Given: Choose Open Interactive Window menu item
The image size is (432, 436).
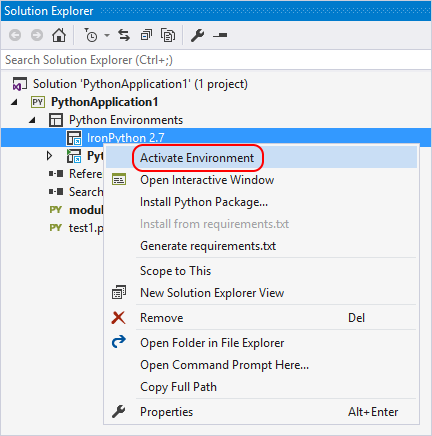Looking at the screenshot, I should point(261,180).
